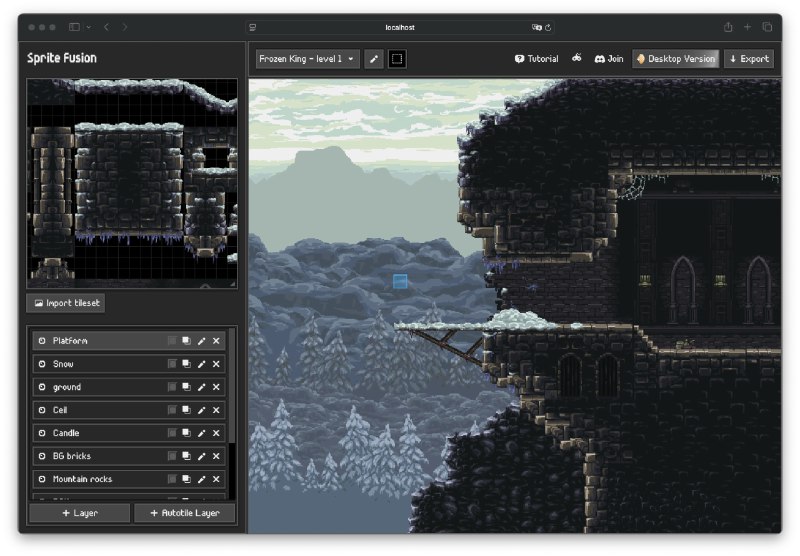Image resolution: width=800 pixels, height=556 pixels.
Task: Delete the Snow layer using its X icon
Action: tap(216, 364)
